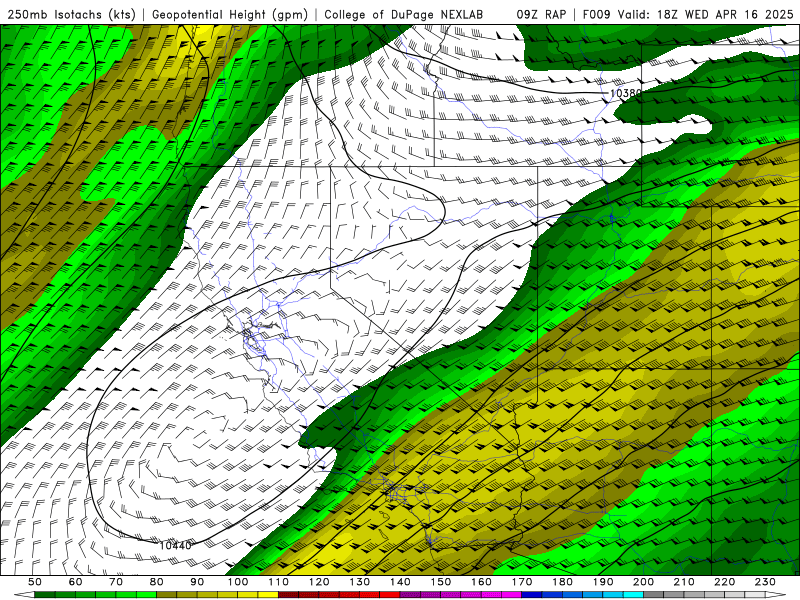Click the 130 value on the color scale
800x600 pixels.
[x=359, y=582]
